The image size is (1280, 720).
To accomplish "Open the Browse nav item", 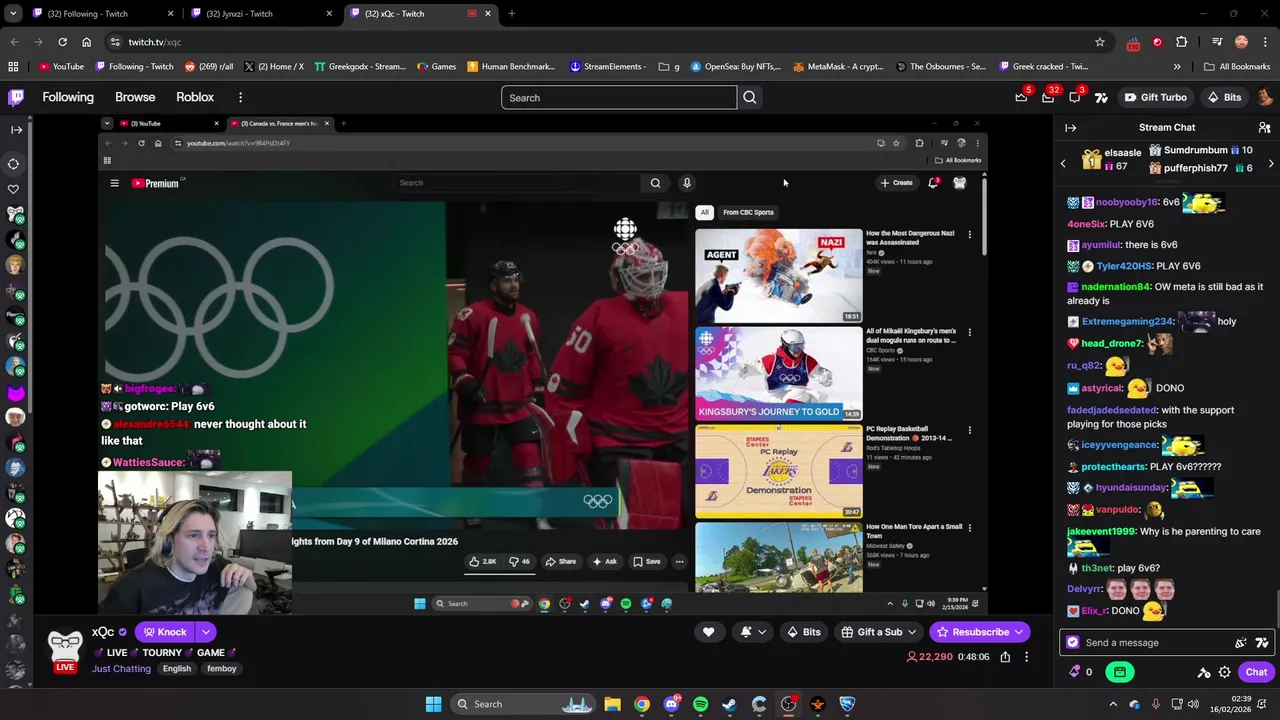I will tap(135, 97).
